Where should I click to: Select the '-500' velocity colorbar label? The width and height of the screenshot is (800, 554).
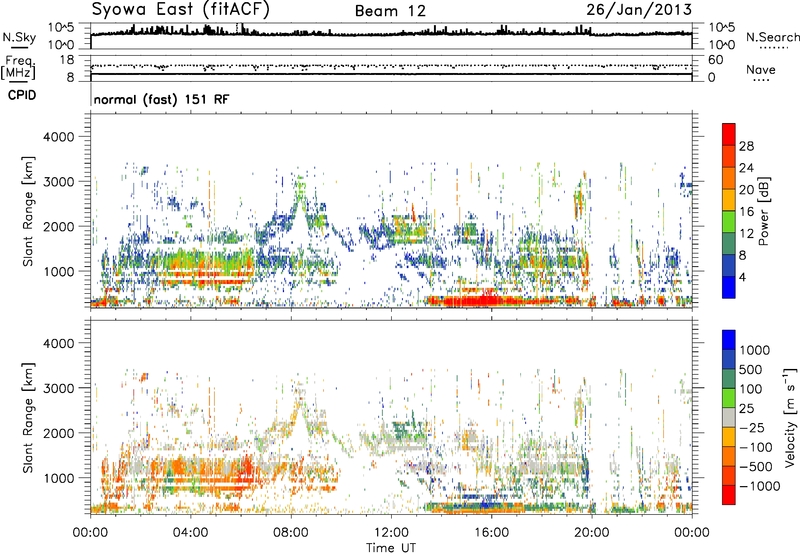click(x=756, y=467)
